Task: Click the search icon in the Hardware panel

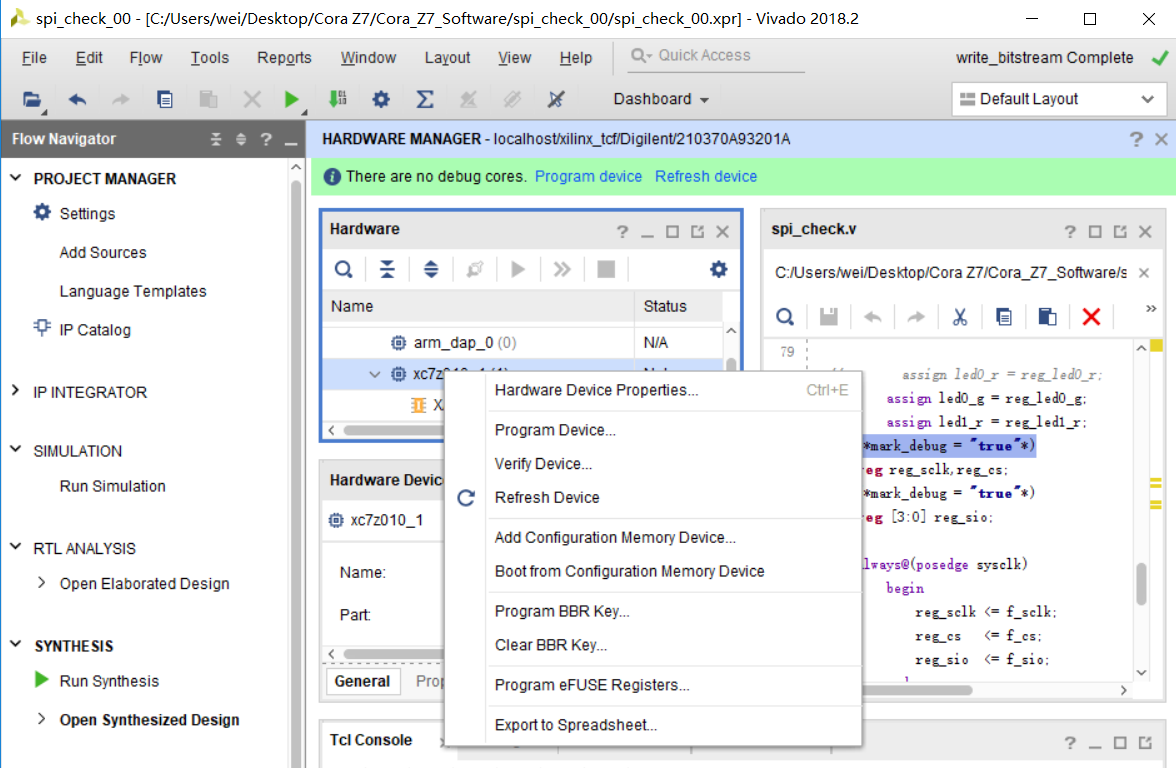Action: click(x=344, y=269)
